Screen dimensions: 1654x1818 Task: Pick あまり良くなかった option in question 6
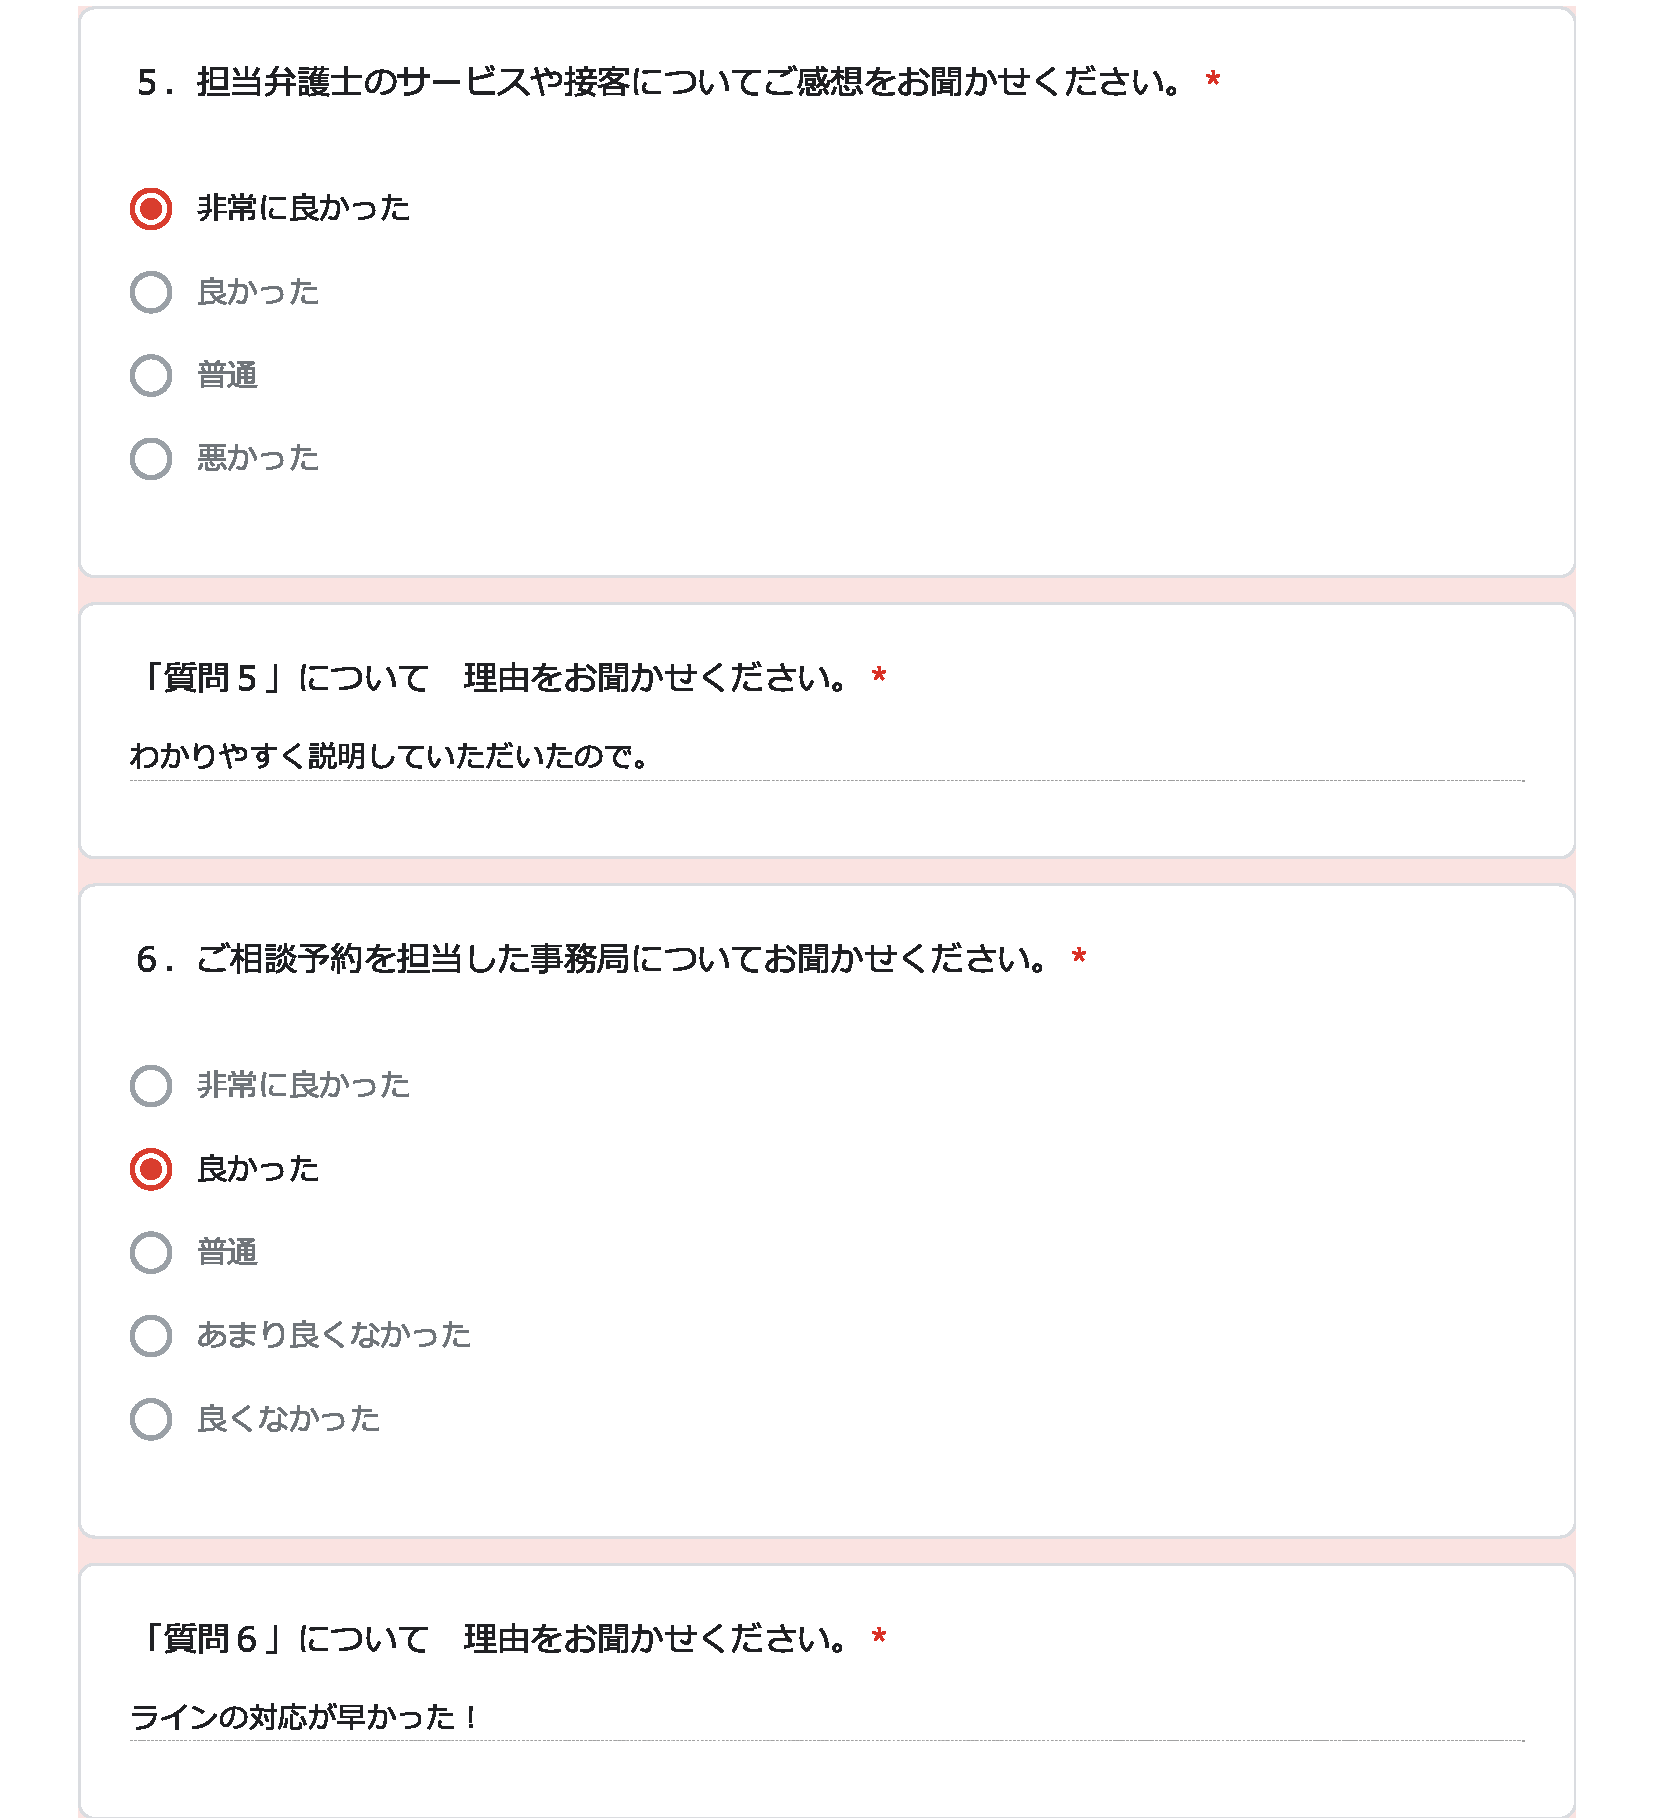pos(151,1336)
